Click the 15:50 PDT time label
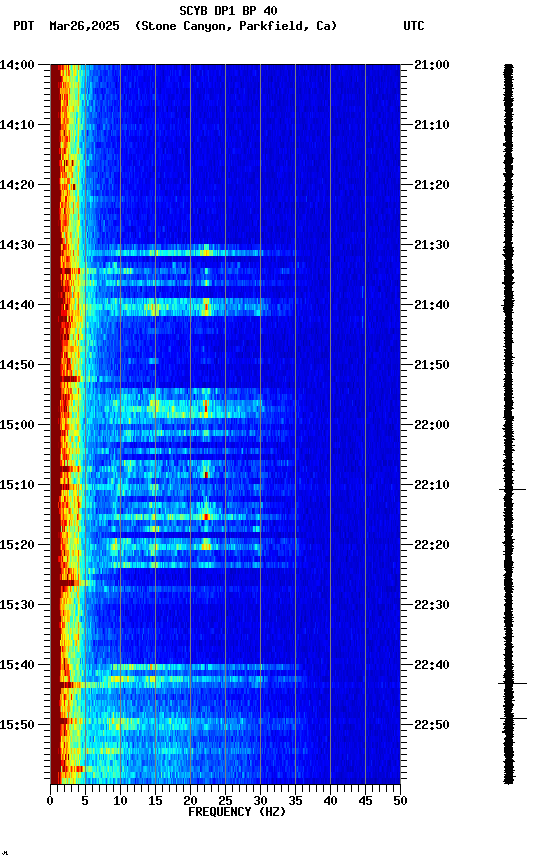 (x=17, y=725)
